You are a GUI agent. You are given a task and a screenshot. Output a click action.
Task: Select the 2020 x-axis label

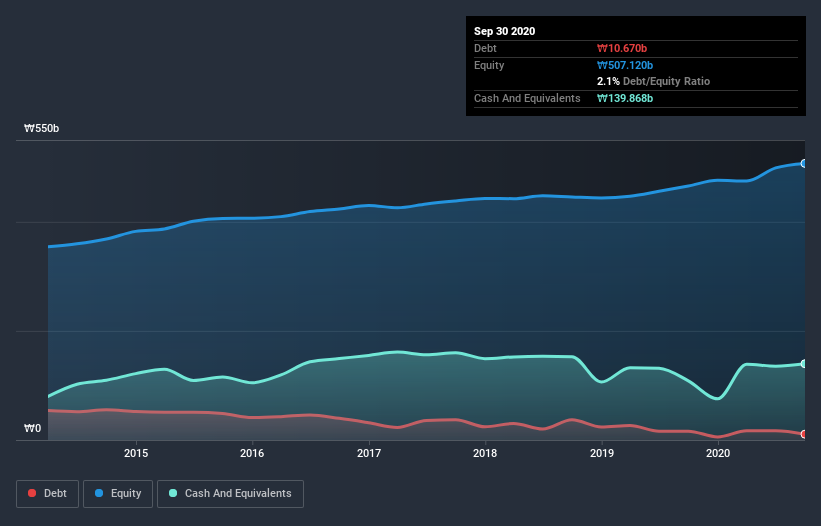pos(718,453)
